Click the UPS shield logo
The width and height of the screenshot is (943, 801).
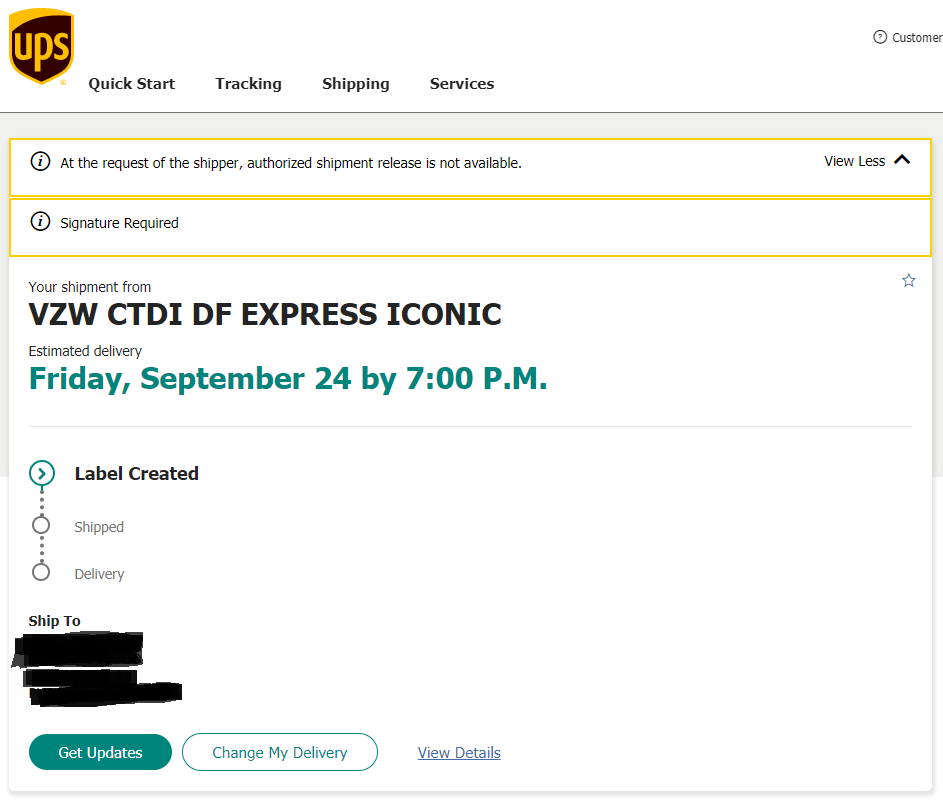click(41, 46)
